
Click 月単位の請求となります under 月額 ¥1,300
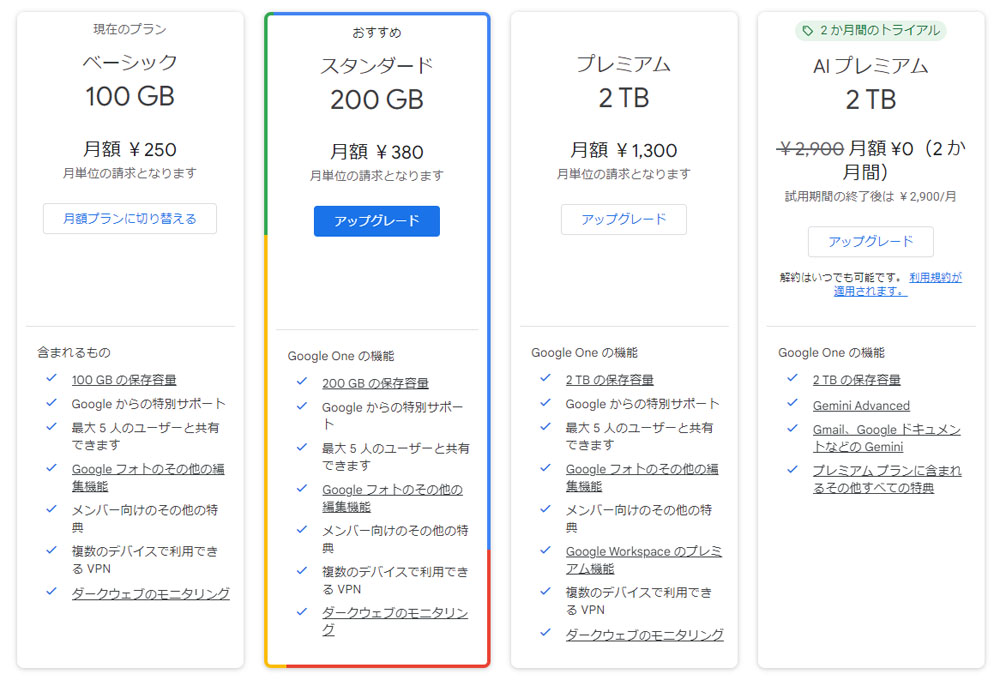pyautogui.click(x=624, y=174)
